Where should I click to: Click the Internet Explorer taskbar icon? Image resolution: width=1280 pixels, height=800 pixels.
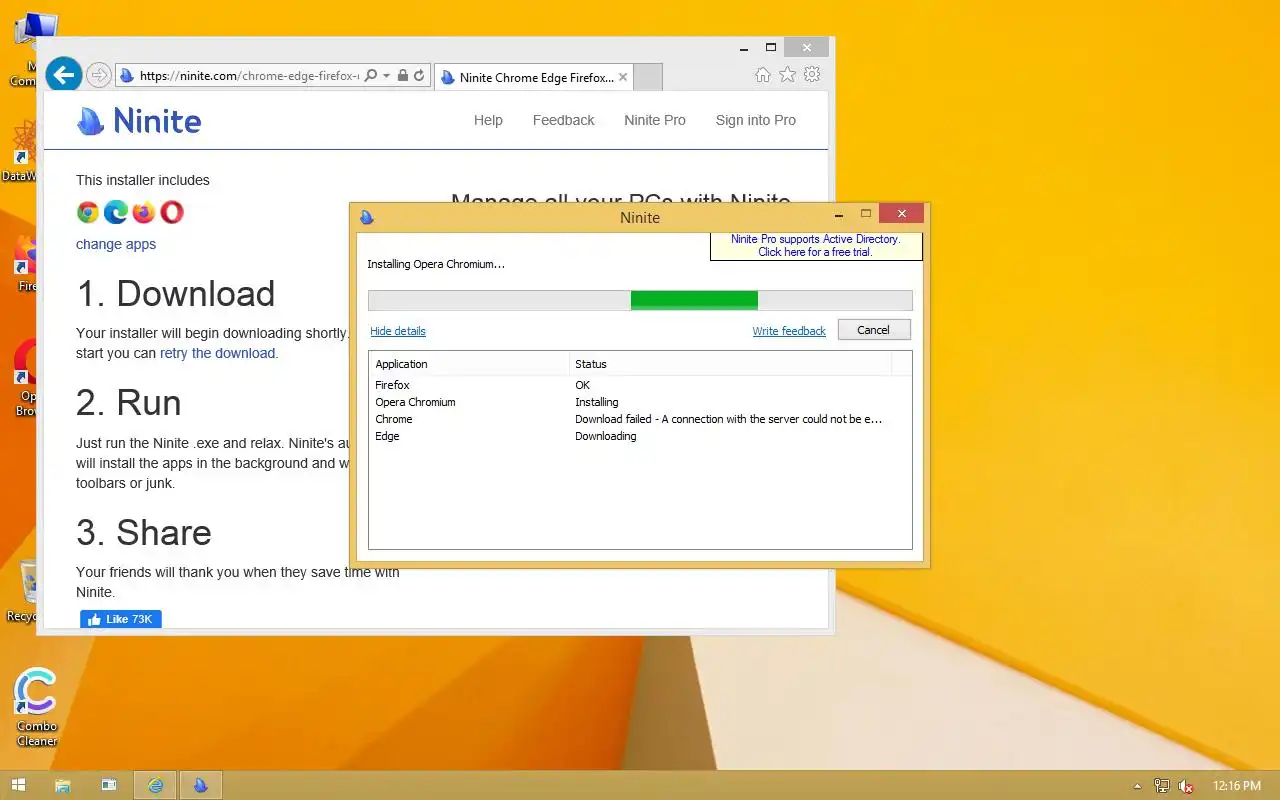click(156, 785)
